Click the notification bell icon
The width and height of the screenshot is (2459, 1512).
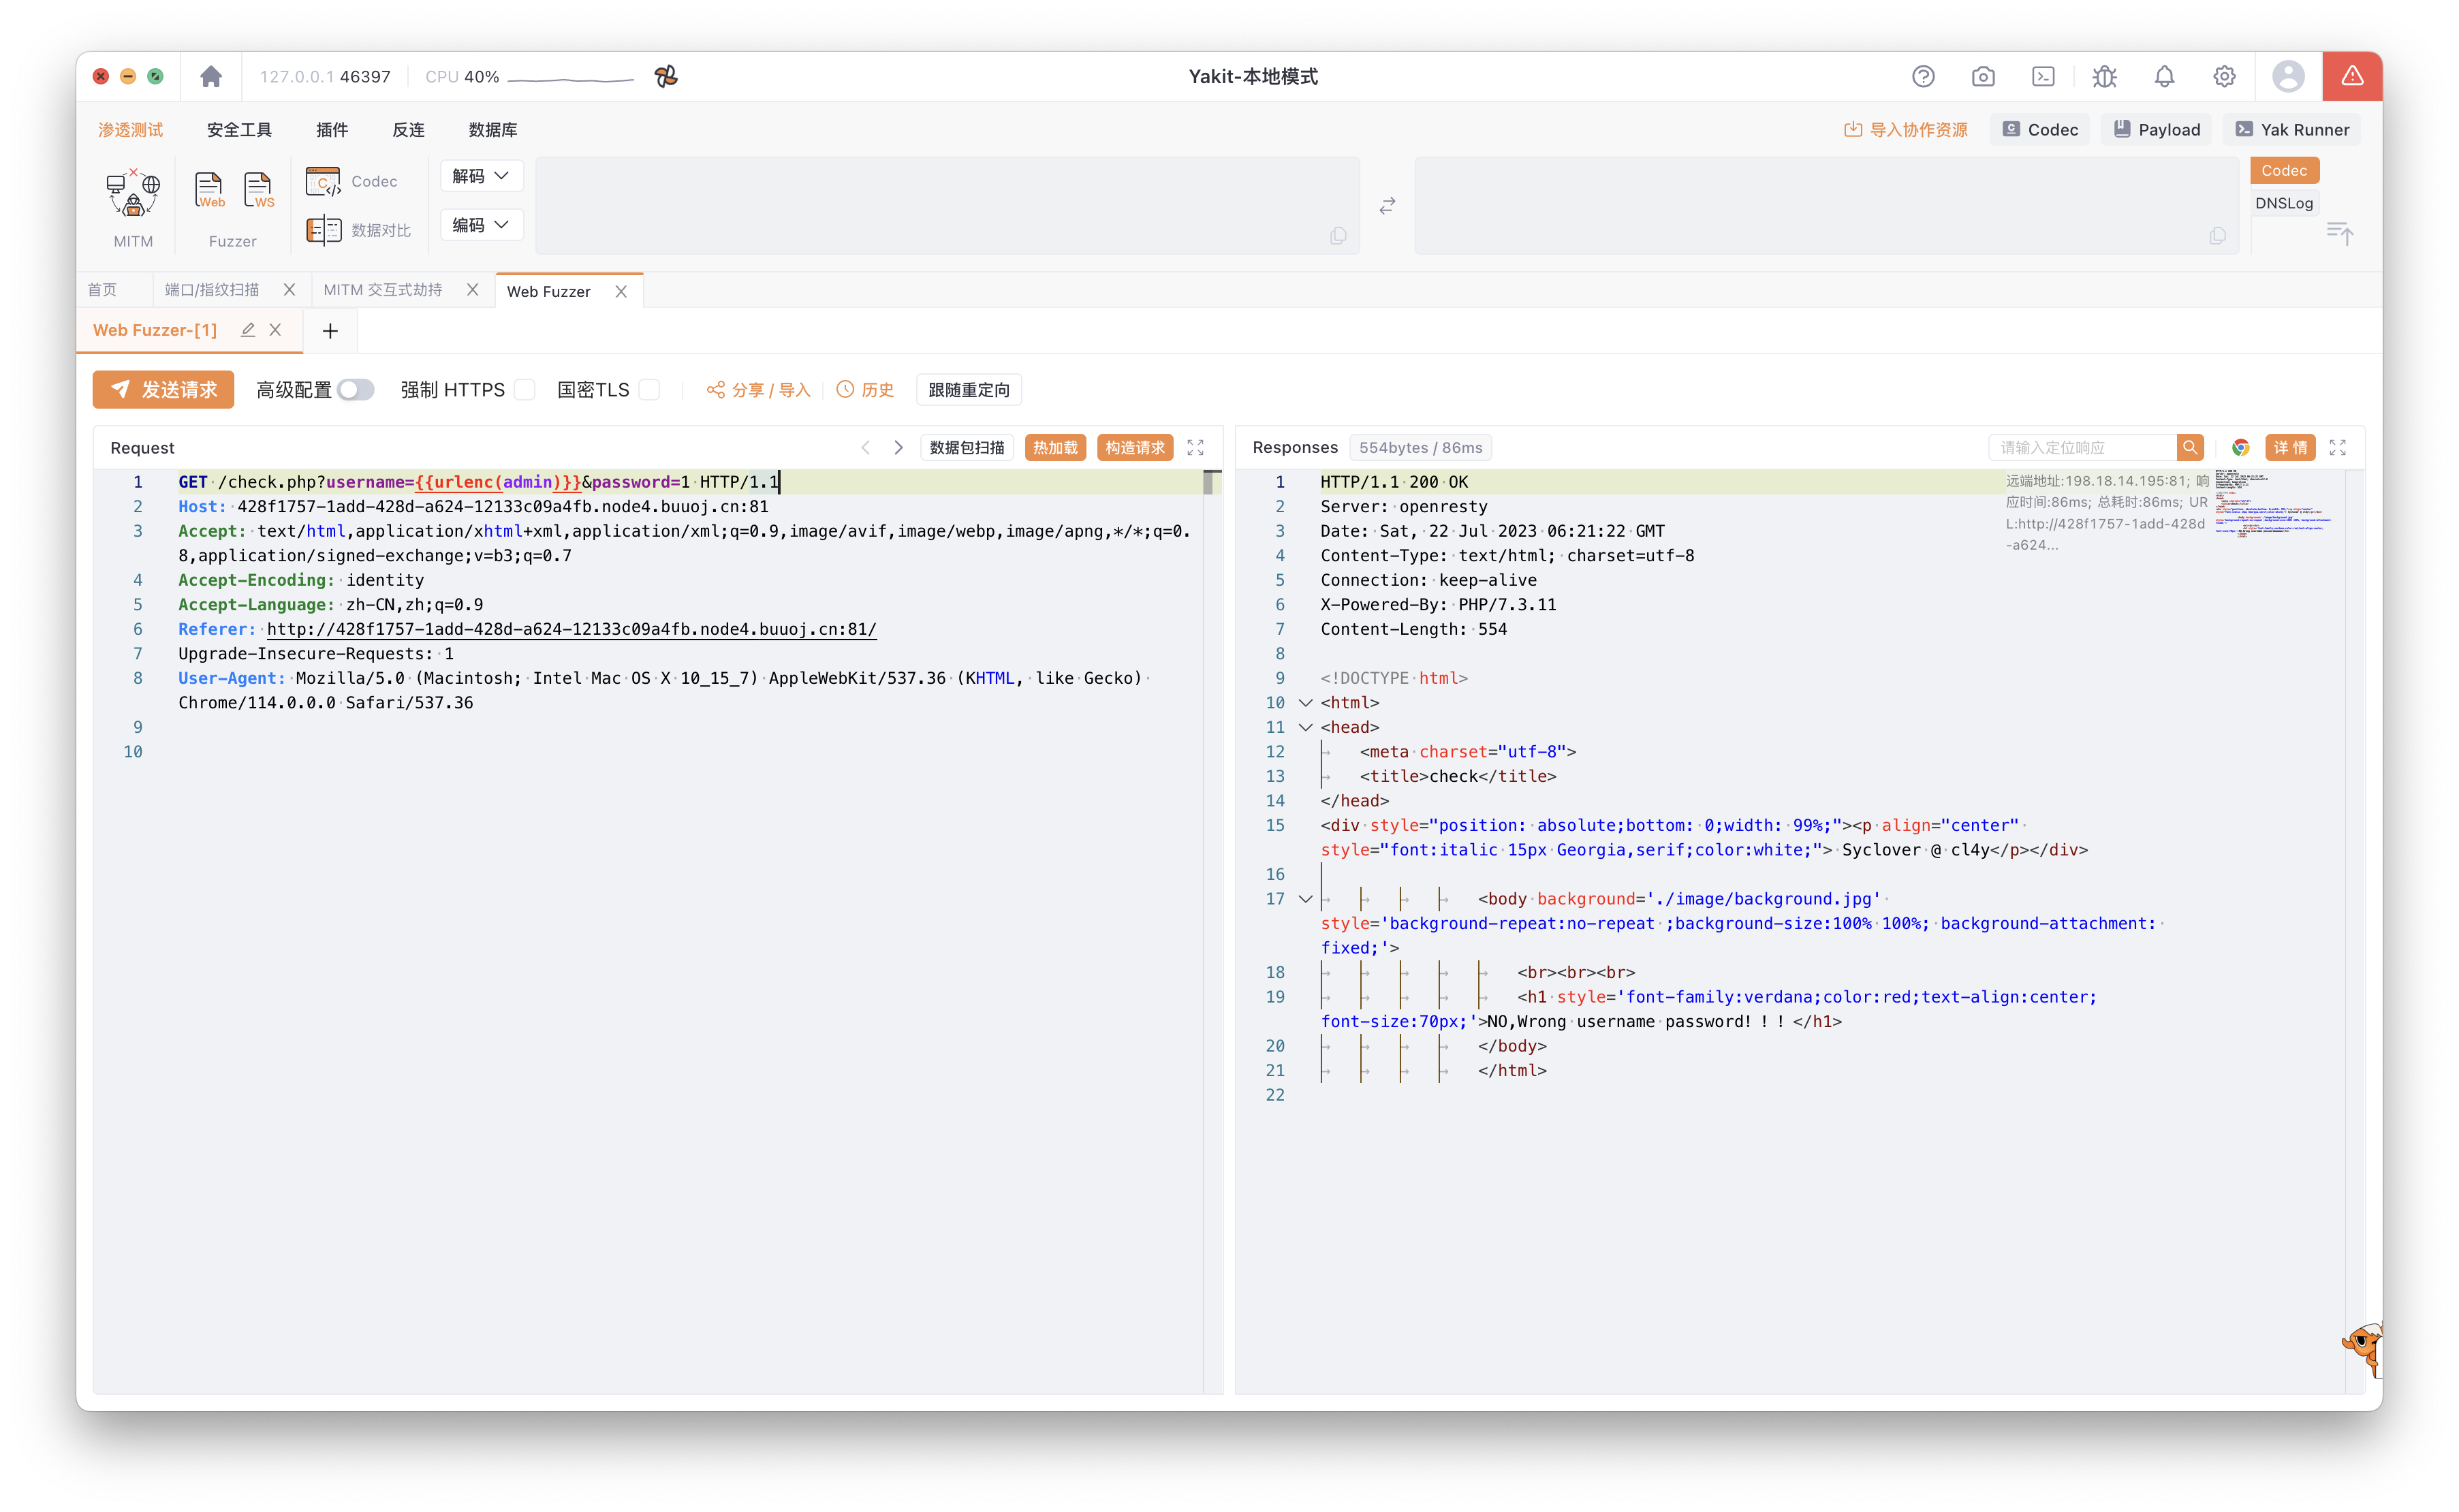click(x=2164, y=77)
